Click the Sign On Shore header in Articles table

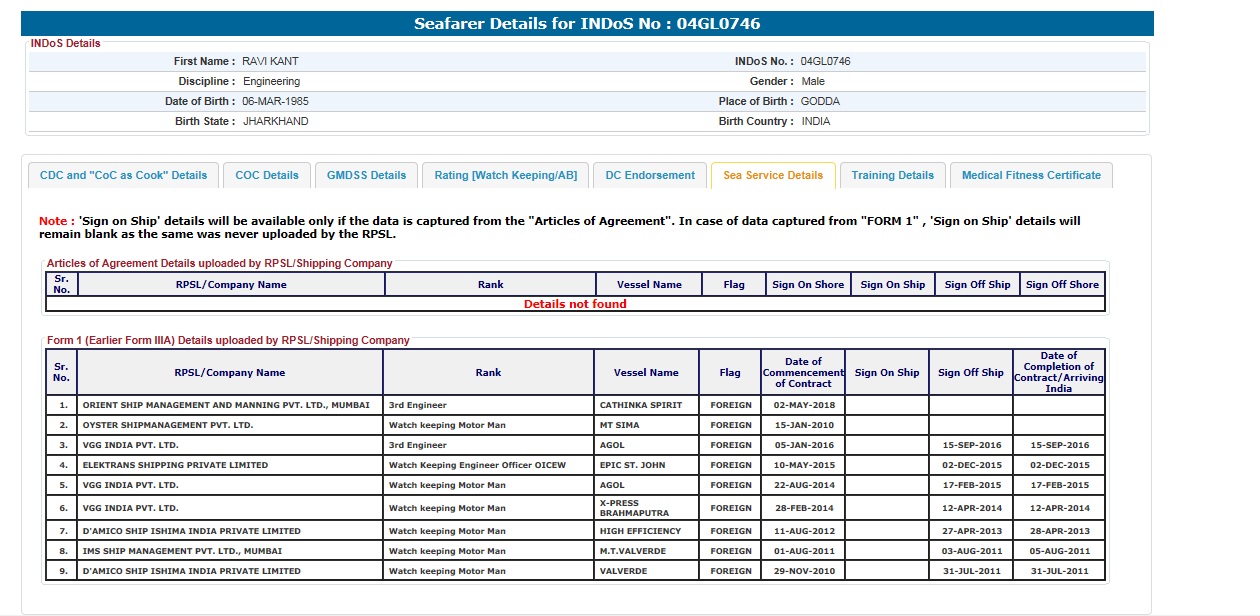808,285
